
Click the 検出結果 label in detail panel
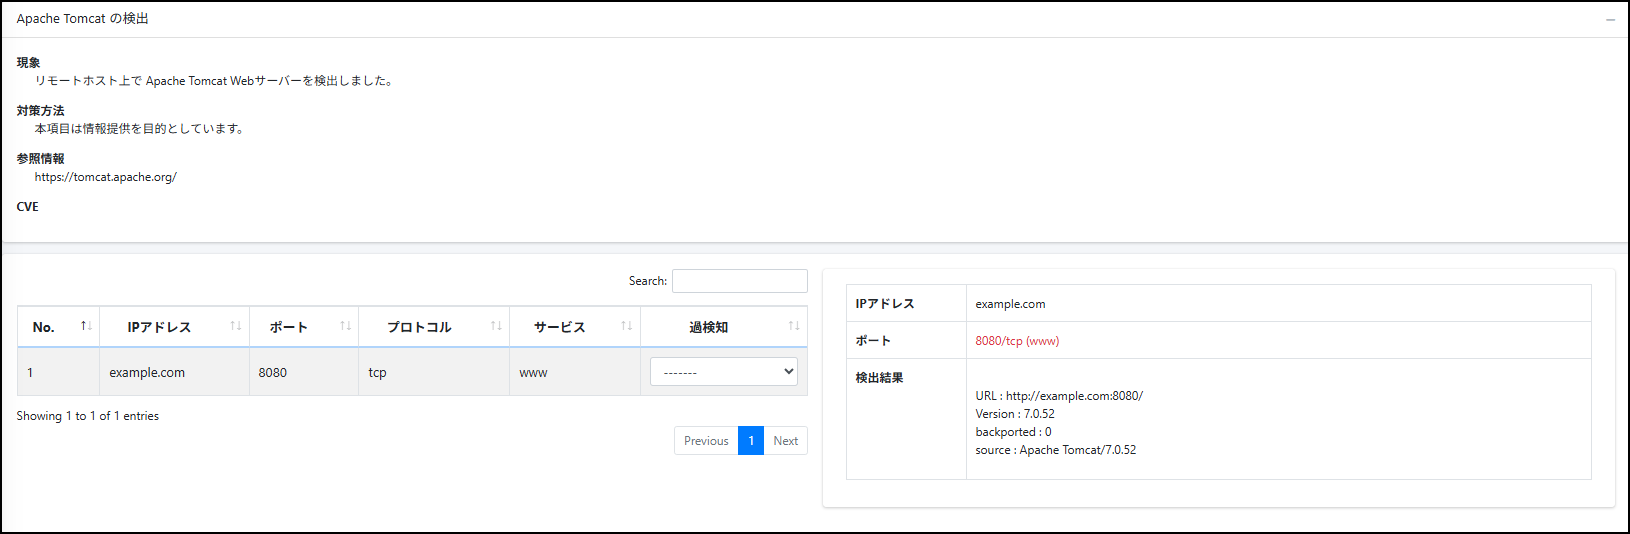(879, 378)
